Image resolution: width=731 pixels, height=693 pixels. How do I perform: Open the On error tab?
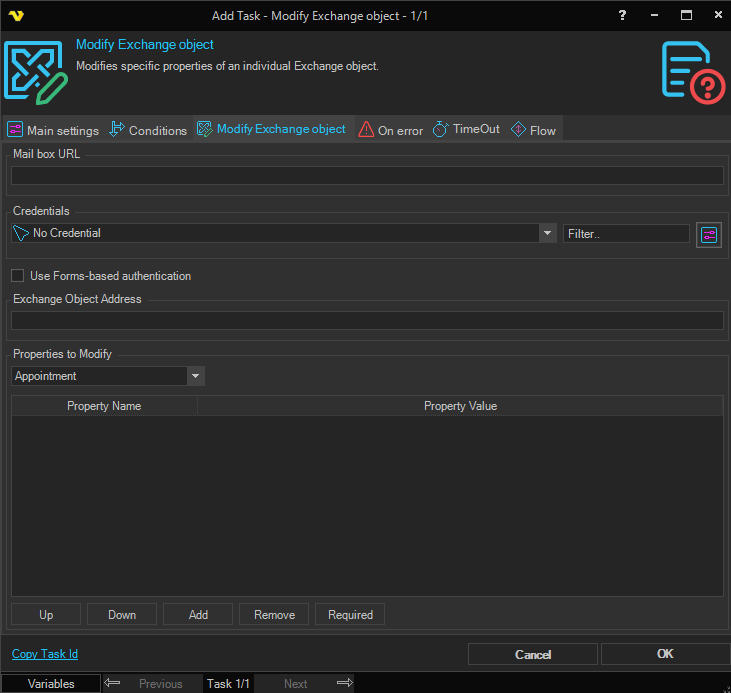(391, 130)
